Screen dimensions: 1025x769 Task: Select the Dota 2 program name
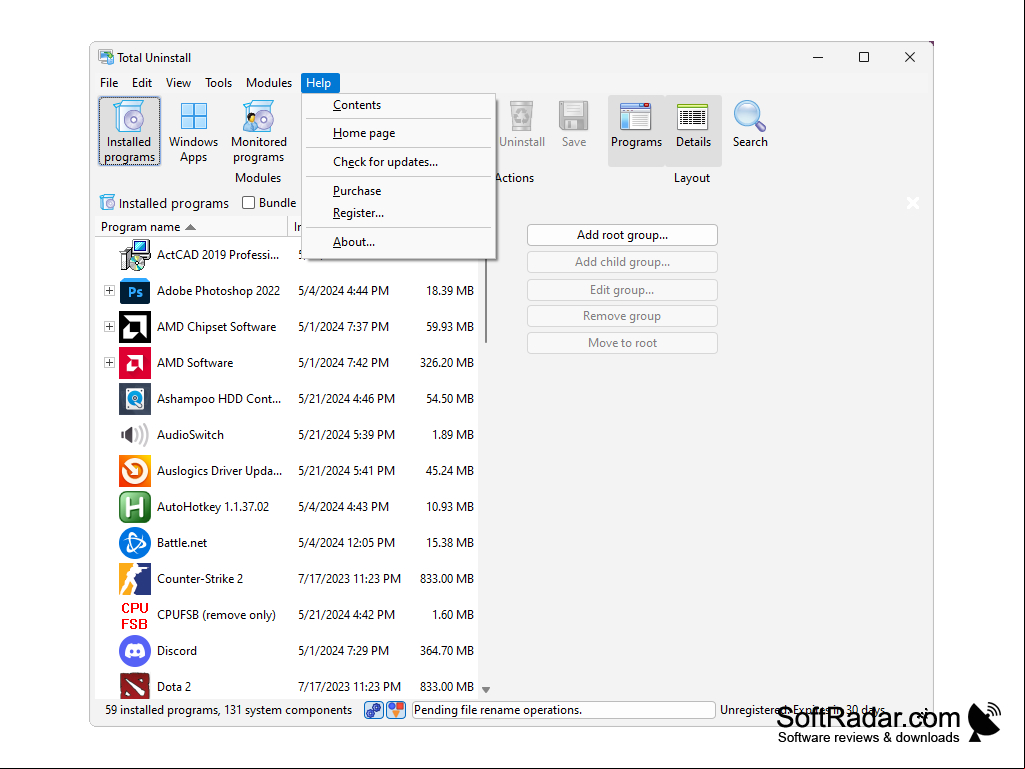tap(174, 687)
